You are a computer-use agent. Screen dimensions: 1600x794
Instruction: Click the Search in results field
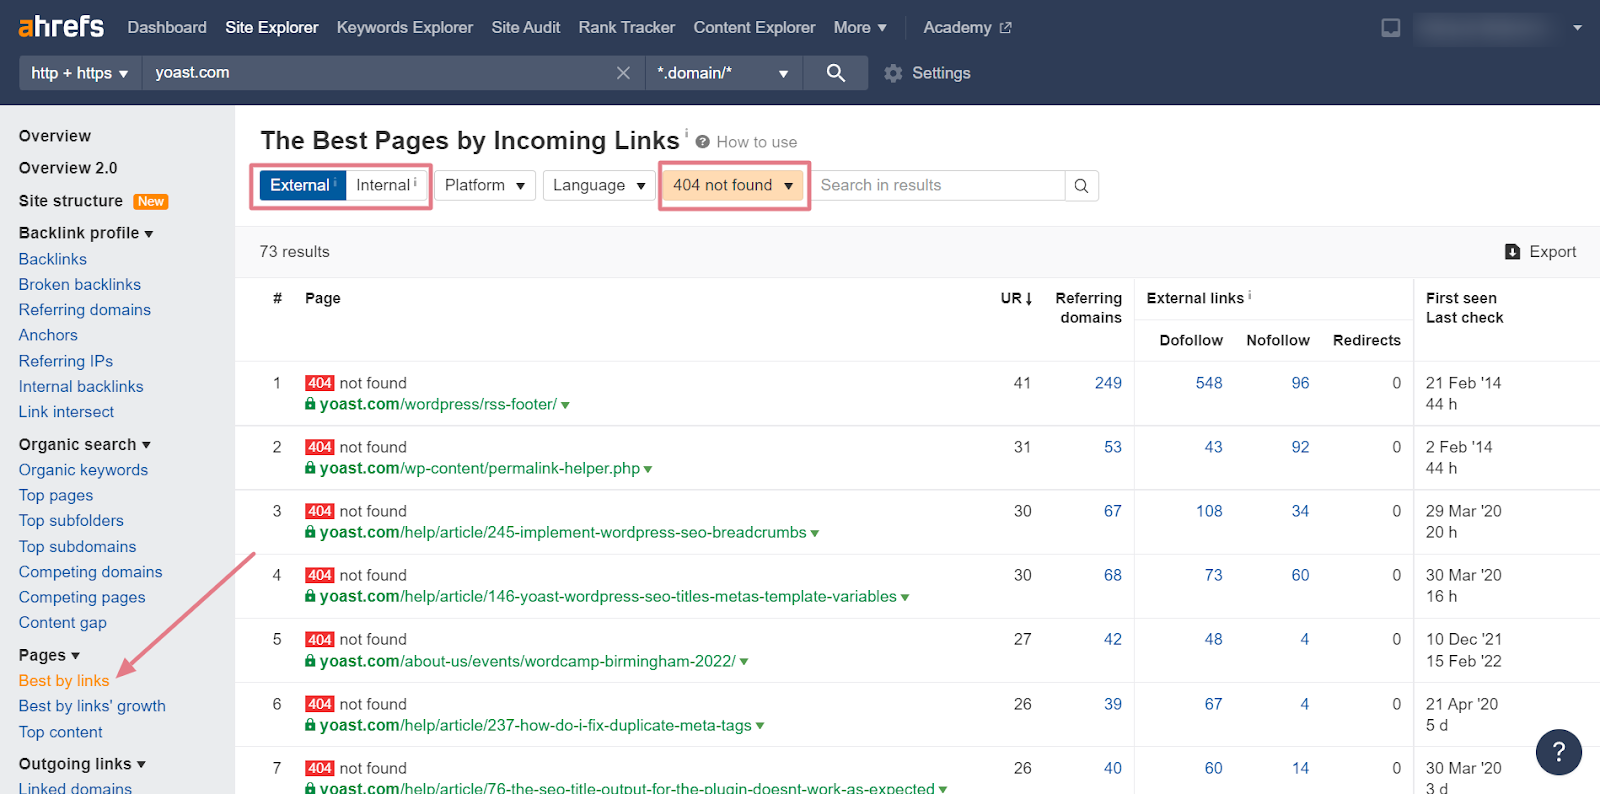tap(938, 186)
